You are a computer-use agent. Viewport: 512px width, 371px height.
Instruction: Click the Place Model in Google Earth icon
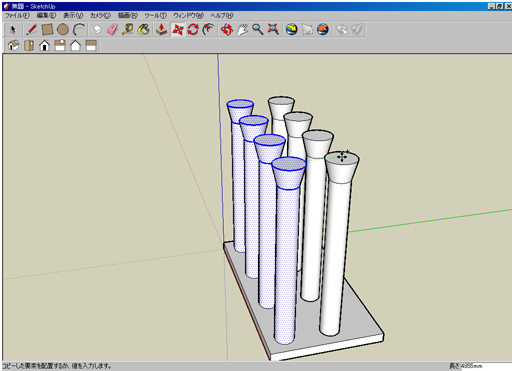[323, 30]
